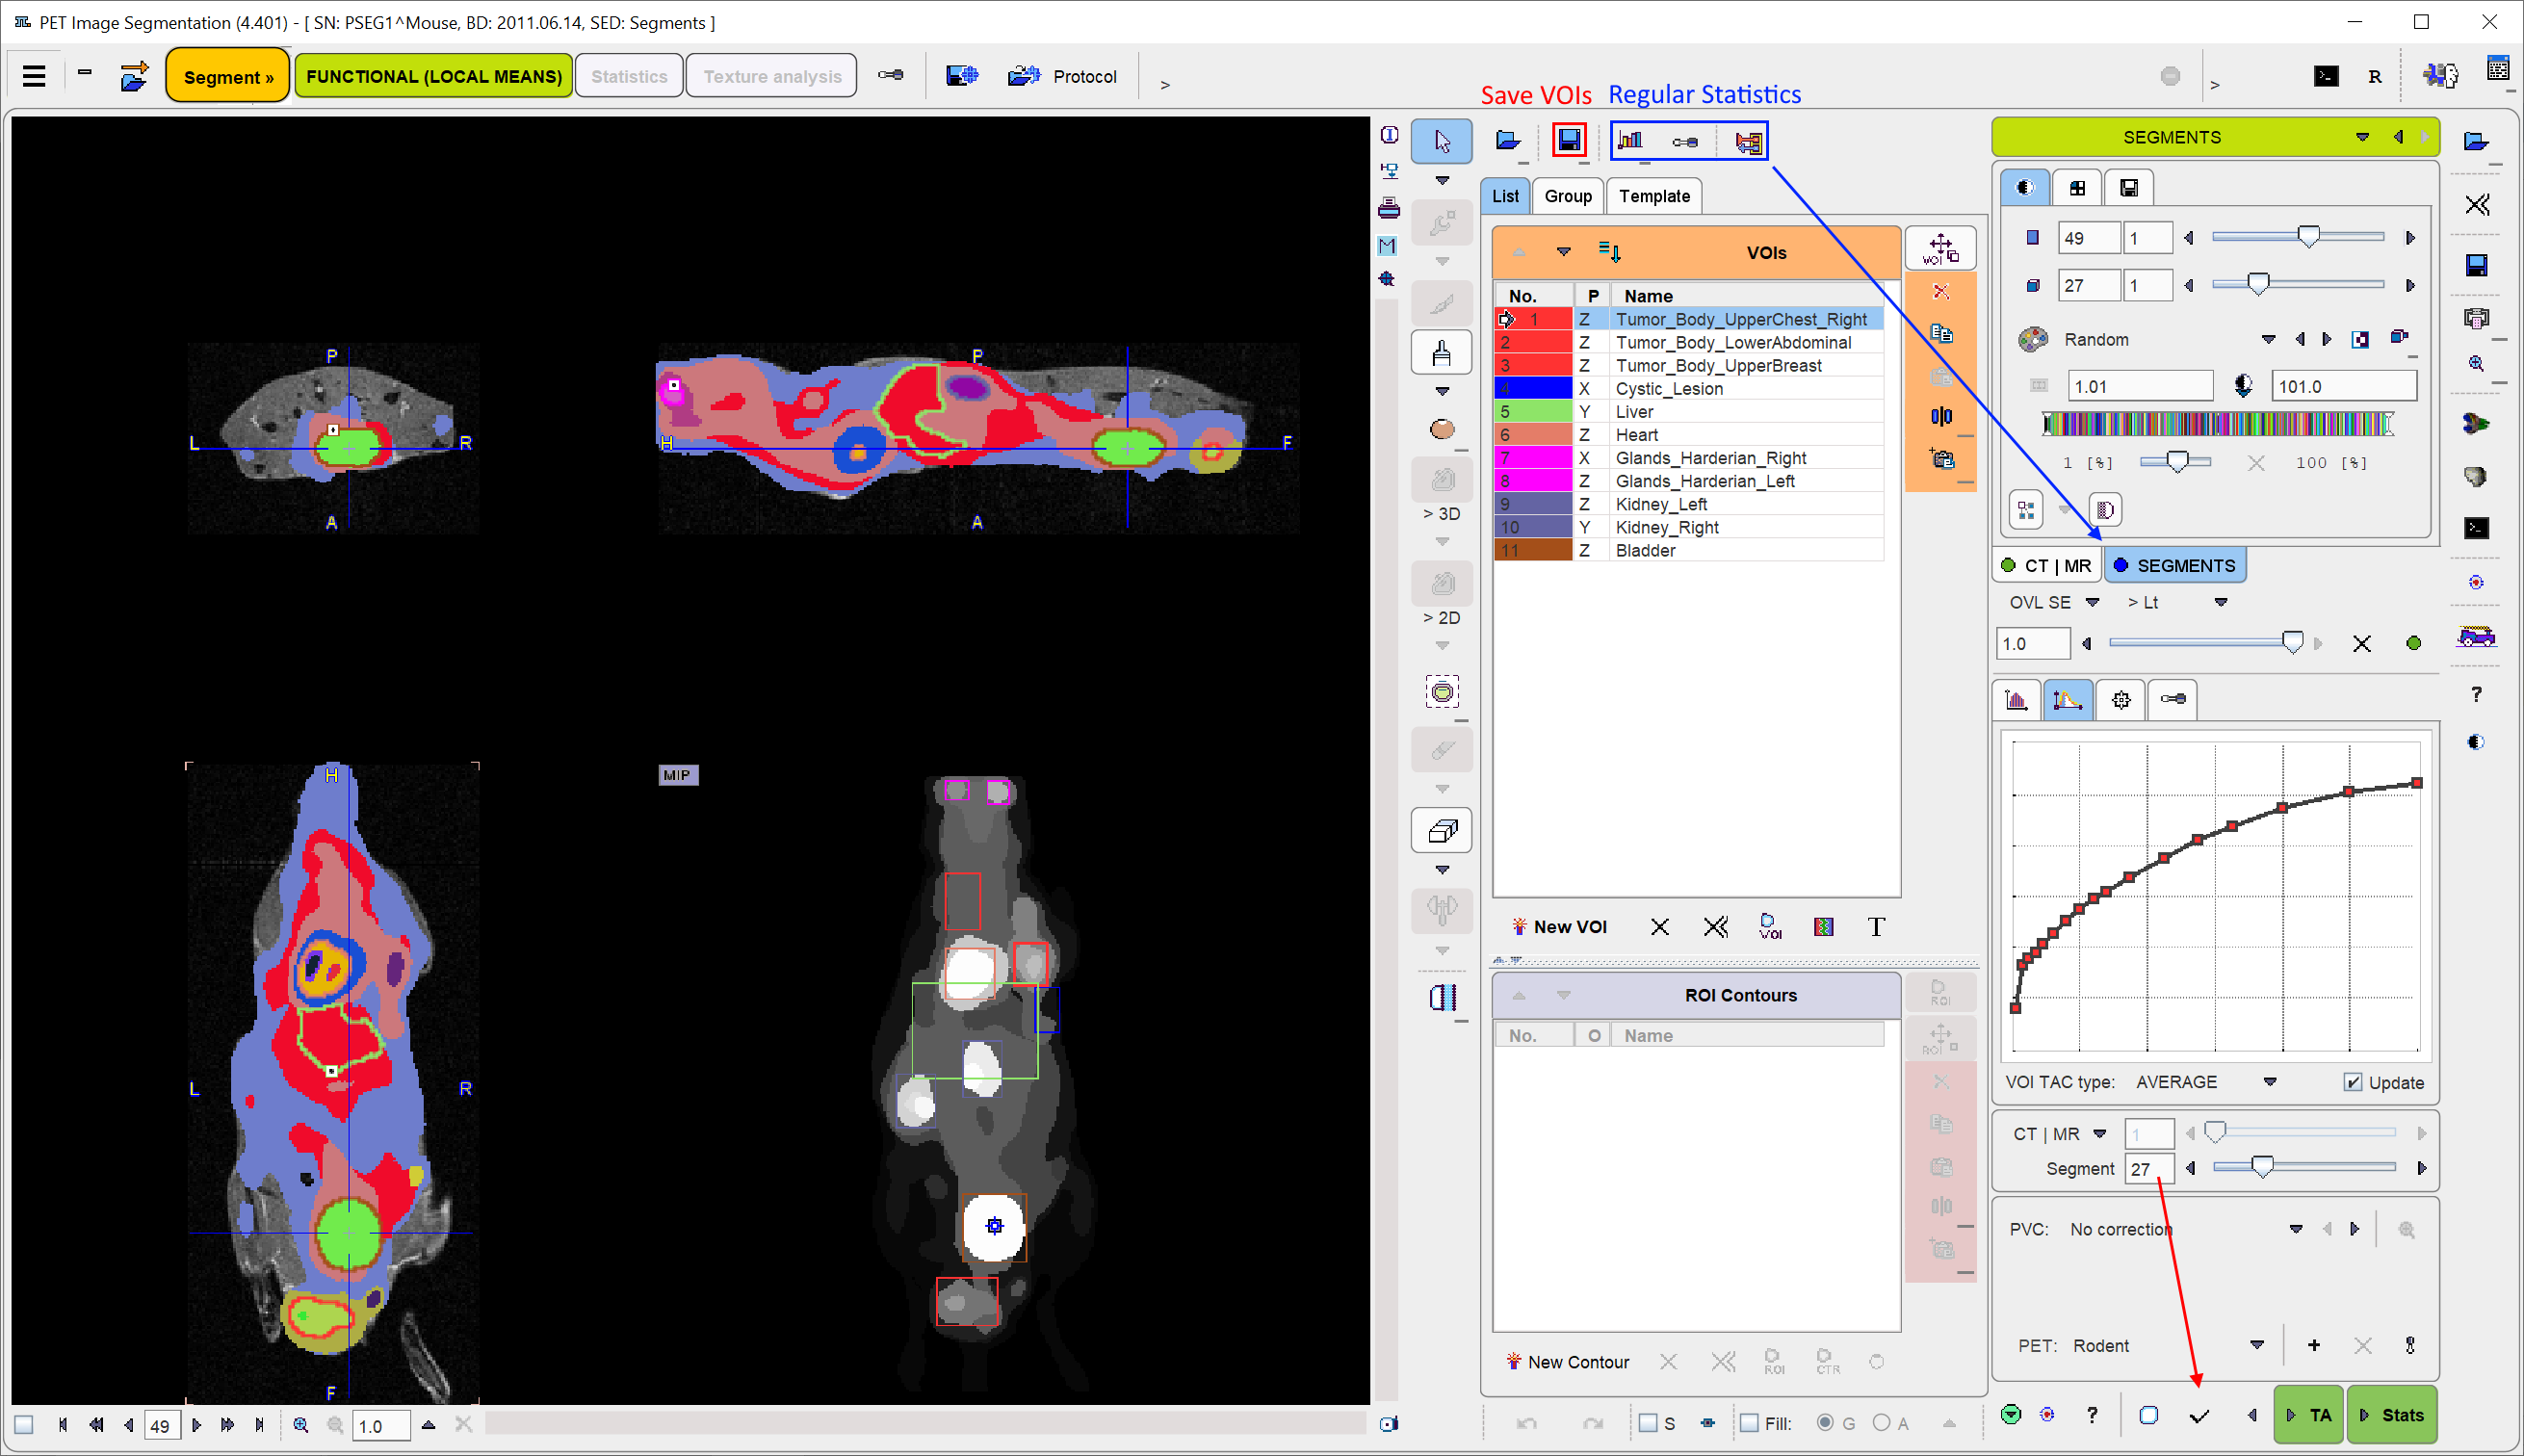Click the copy VOI icon
Image resolution: width=2524 pixels, height=1456 pixels.
click(x=1940, y=333)
